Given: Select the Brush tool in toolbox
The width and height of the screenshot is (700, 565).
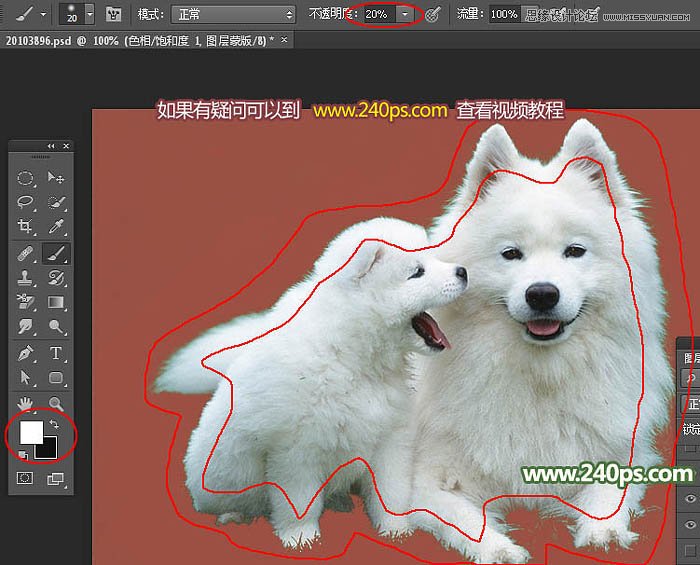Looking at the screenshot, I should (x=57, y=253).
